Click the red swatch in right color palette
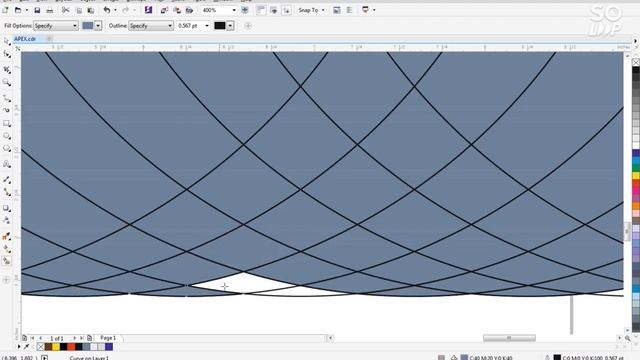Screen dimensions: 640x360 point(636,184)
